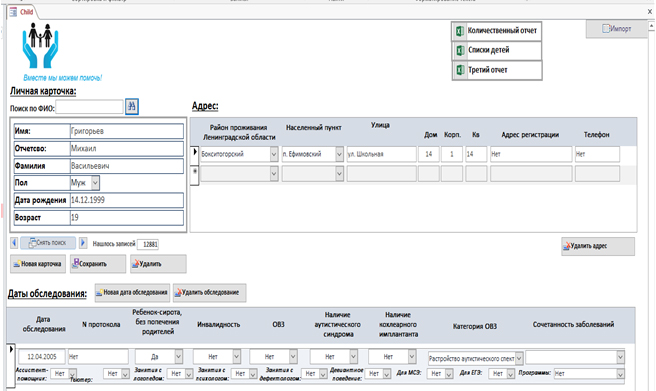Click the Возраст field showing 19
Screen dimensions: 656x391
[x=127, y=217]
